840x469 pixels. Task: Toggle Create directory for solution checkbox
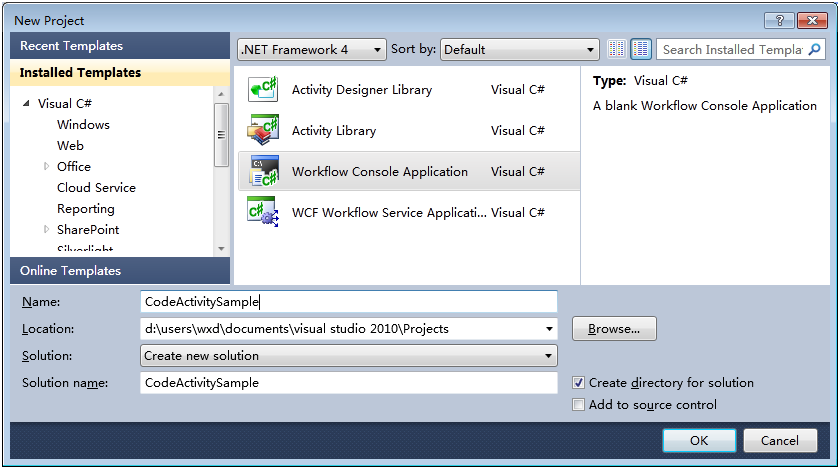pos(578,383)
